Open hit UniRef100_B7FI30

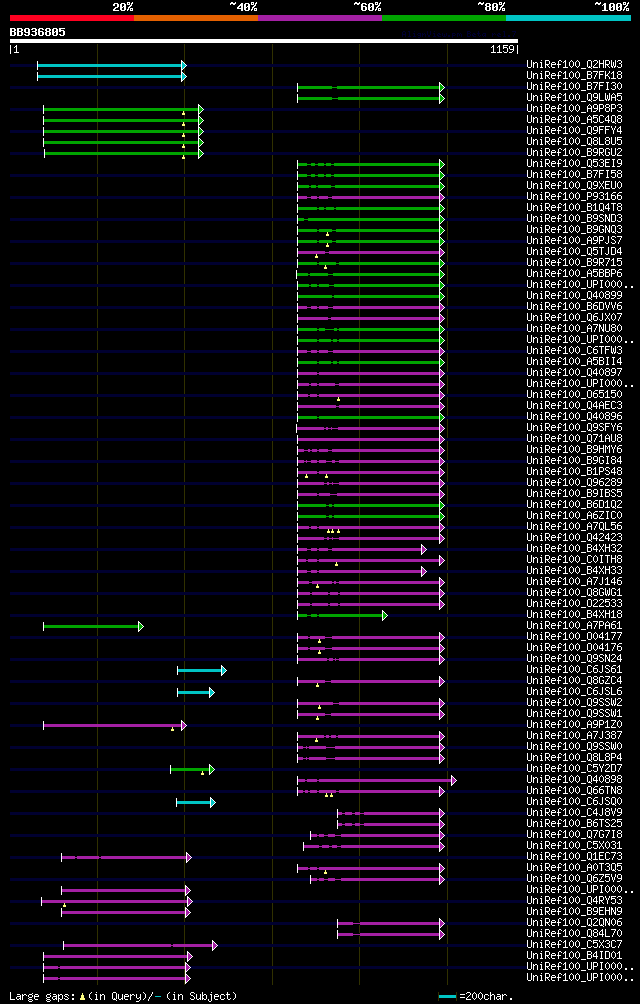point(574,86)
